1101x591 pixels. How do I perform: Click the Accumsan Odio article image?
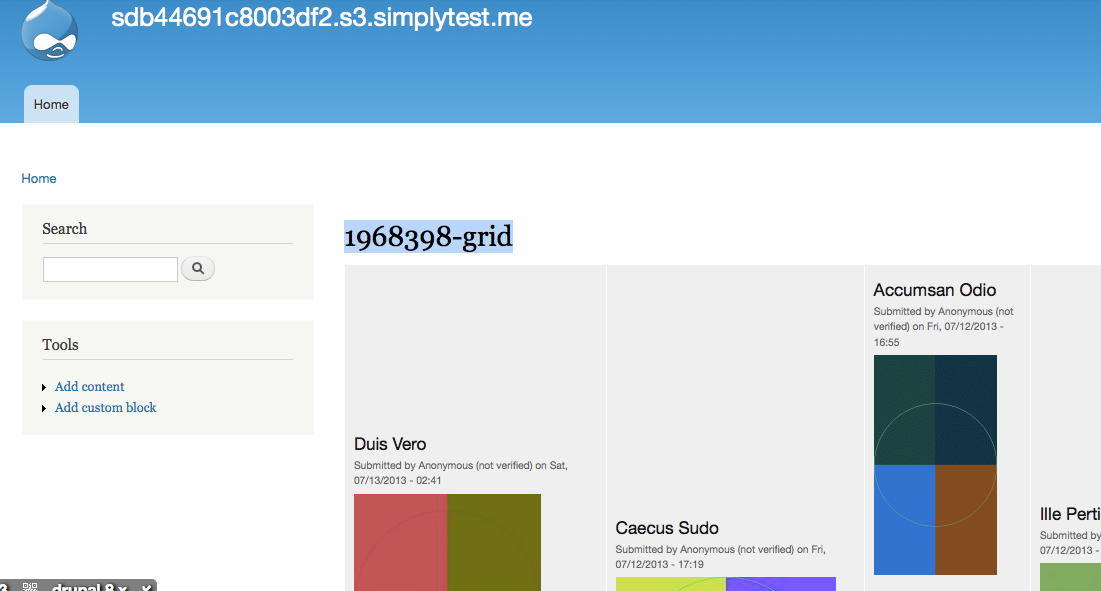pos(935,465)
